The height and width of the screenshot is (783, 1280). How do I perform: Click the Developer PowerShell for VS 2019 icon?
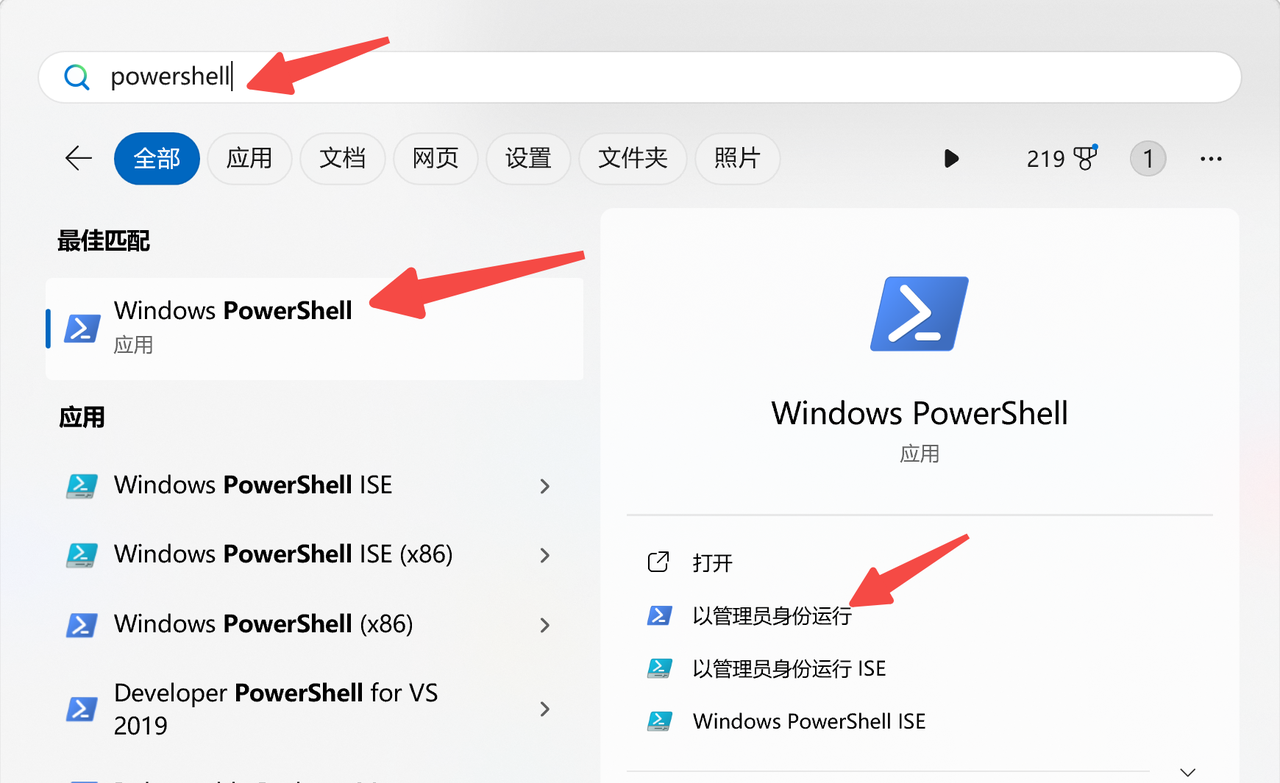[81, 708]
